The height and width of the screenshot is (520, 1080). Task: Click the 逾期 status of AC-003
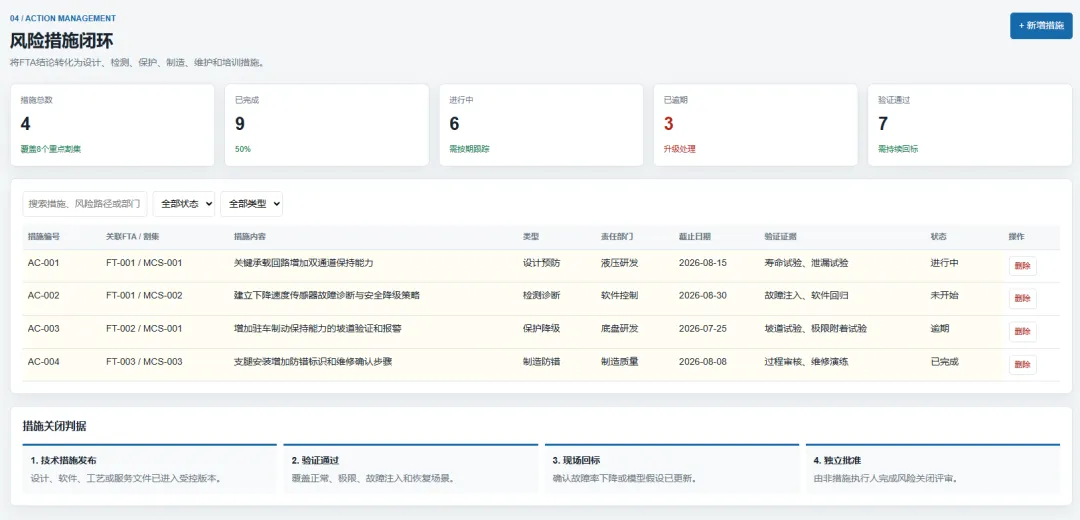click(939, 329)
